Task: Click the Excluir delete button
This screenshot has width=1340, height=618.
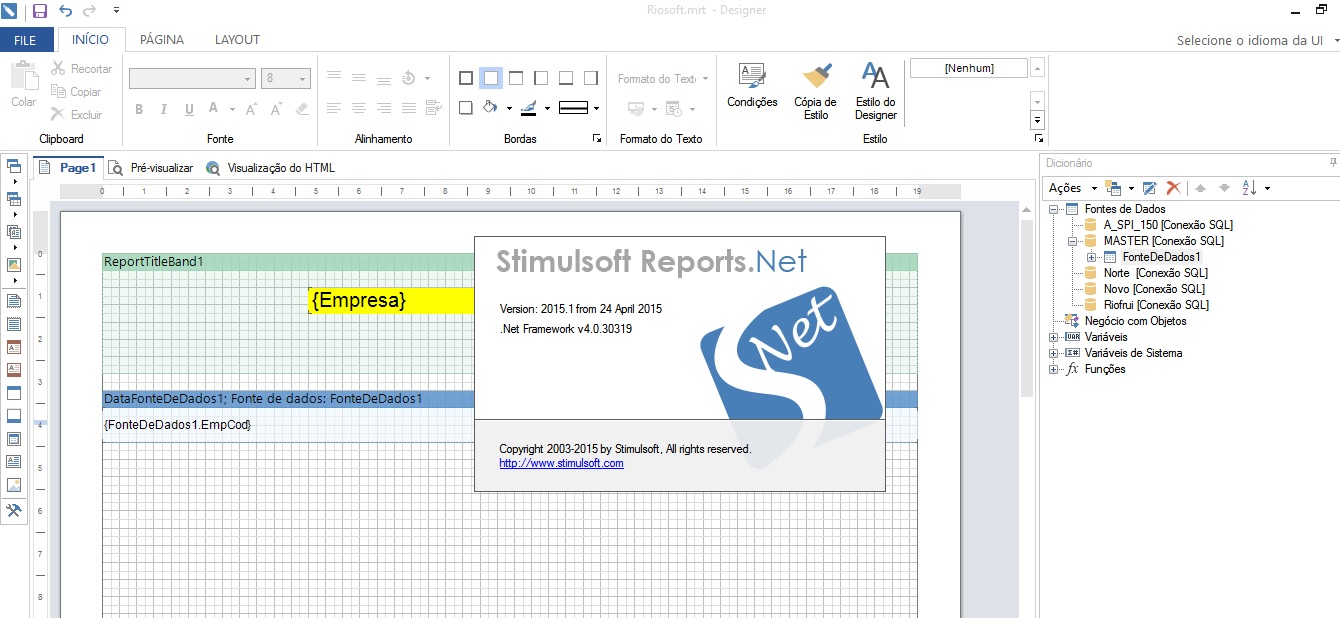Action: 77,115
